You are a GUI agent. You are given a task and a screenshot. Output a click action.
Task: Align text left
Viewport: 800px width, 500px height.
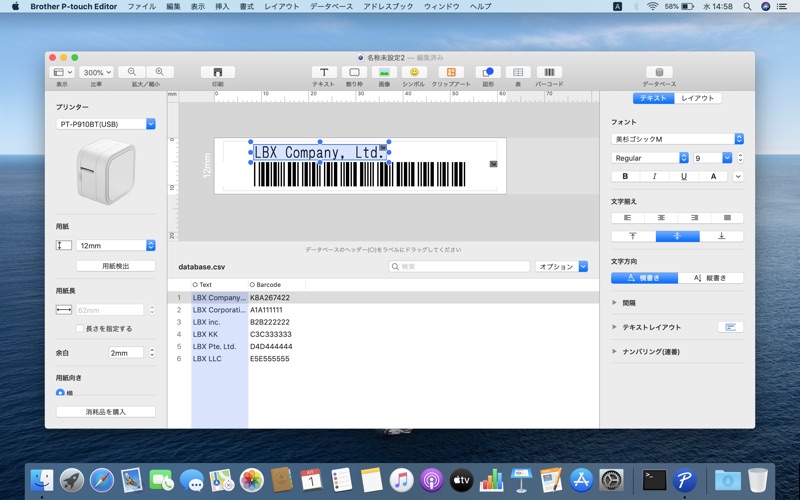(628, 218)
